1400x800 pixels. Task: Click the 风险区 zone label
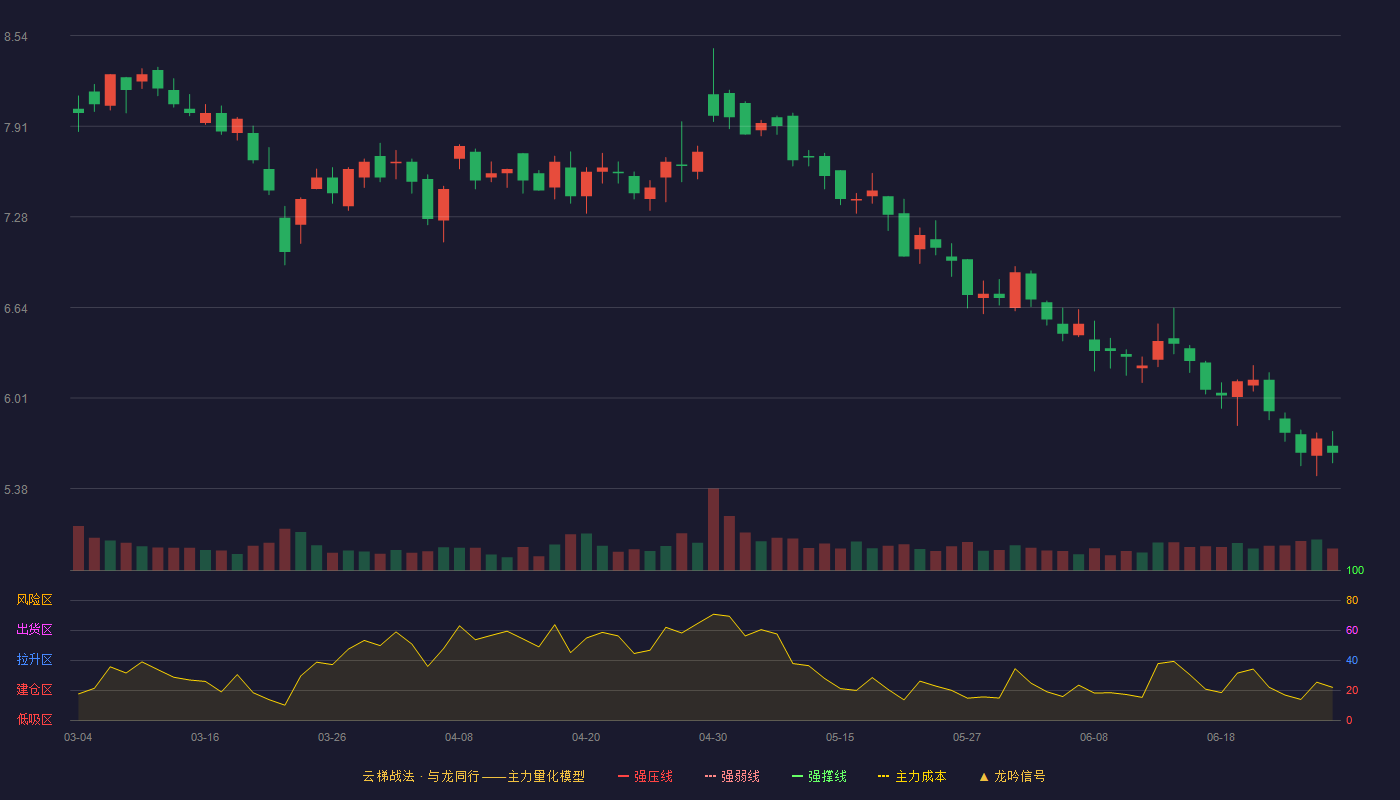tap(34, 600)
